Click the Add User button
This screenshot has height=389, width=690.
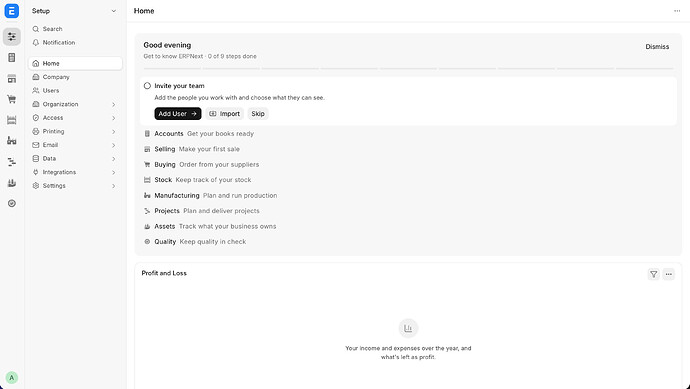[178, 114]
